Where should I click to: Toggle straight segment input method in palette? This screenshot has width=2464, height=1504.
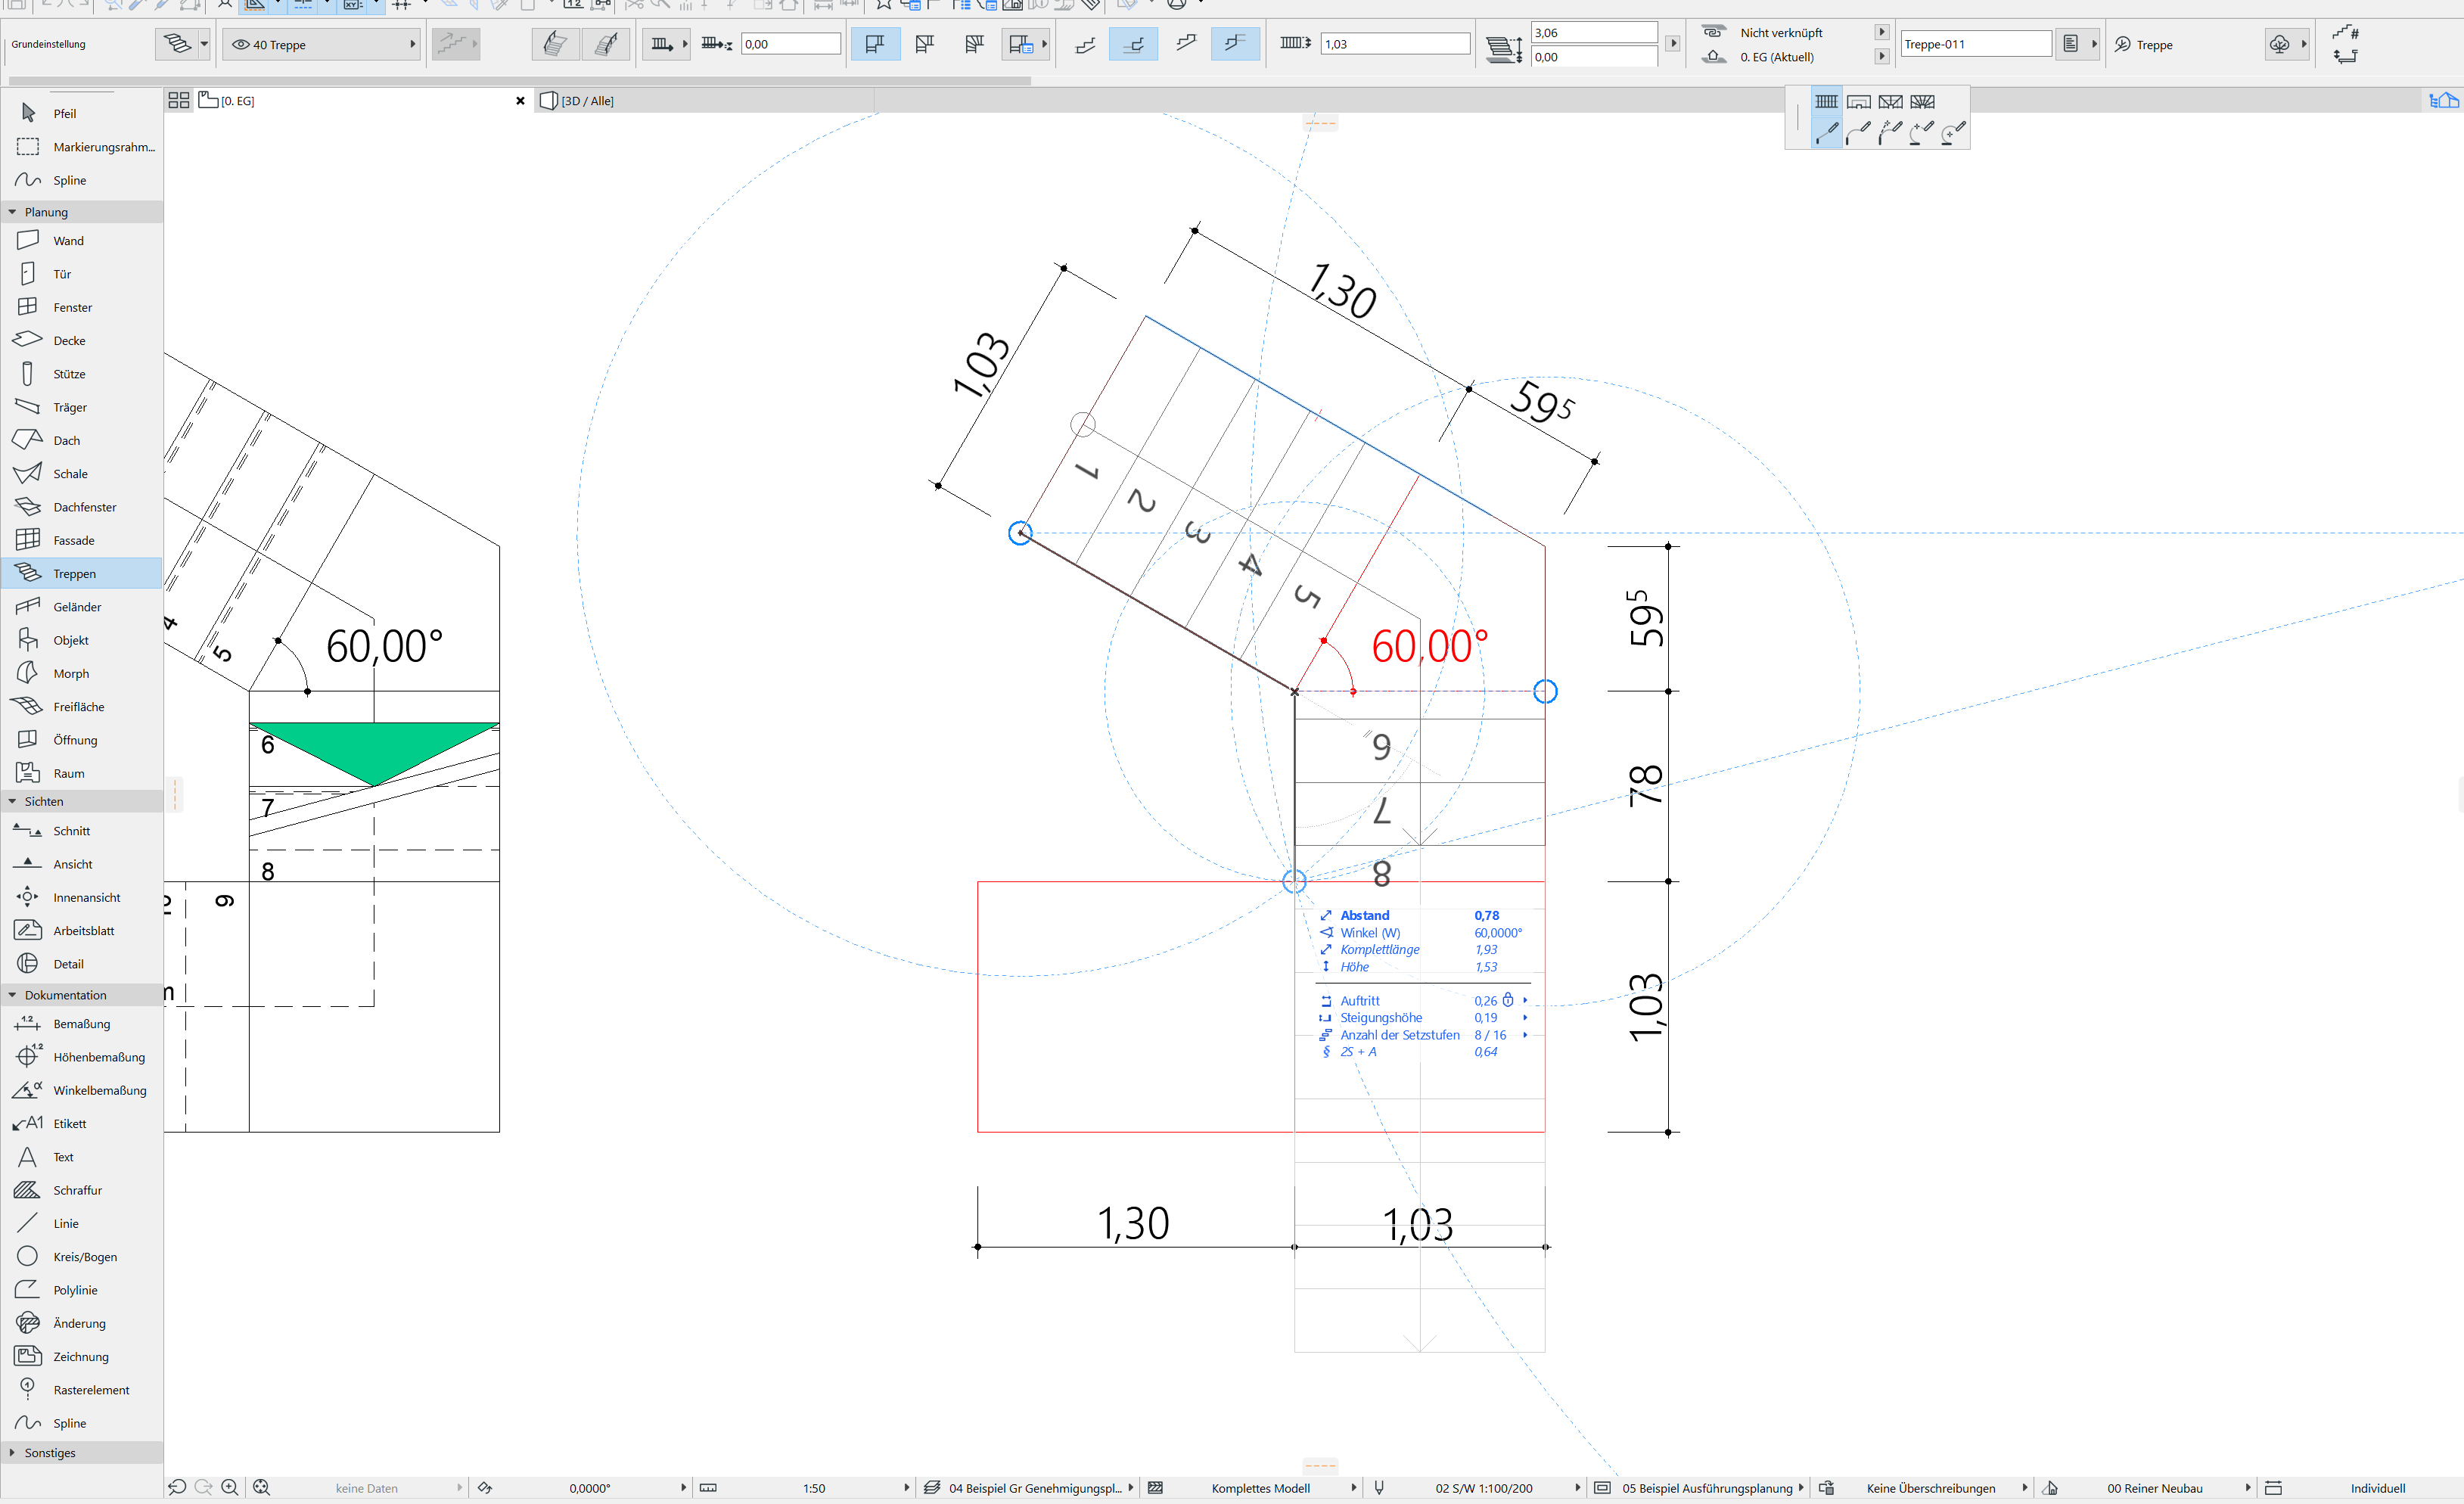1826,132
